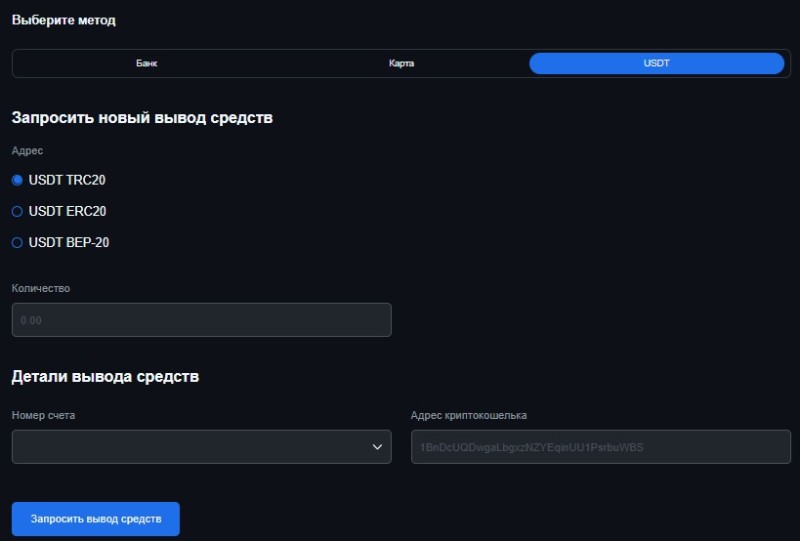Select the USDT TRC20 radio button

[17, 180]
